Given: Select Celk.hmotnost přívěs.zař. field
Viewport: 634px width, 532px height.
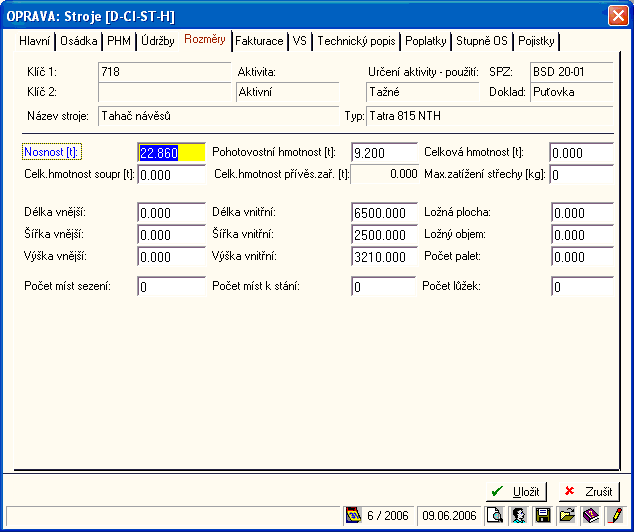Looking at the screenshot, I should [384, 174].
